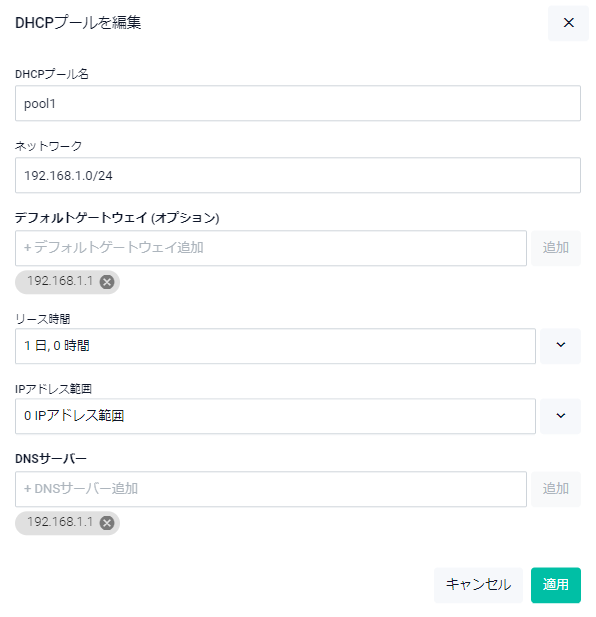Image resolution: width=596 pixels, height=617 pixels.
Task: Open the 0 IPアドレス範囲 field
Action: tap(275, 416)
